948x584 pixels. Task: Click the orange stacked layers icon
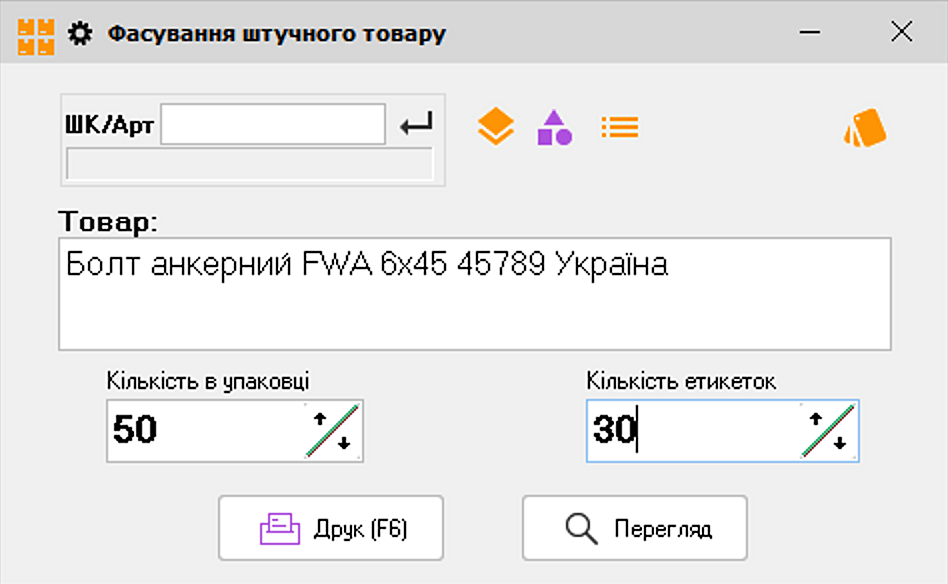point(495,127)
